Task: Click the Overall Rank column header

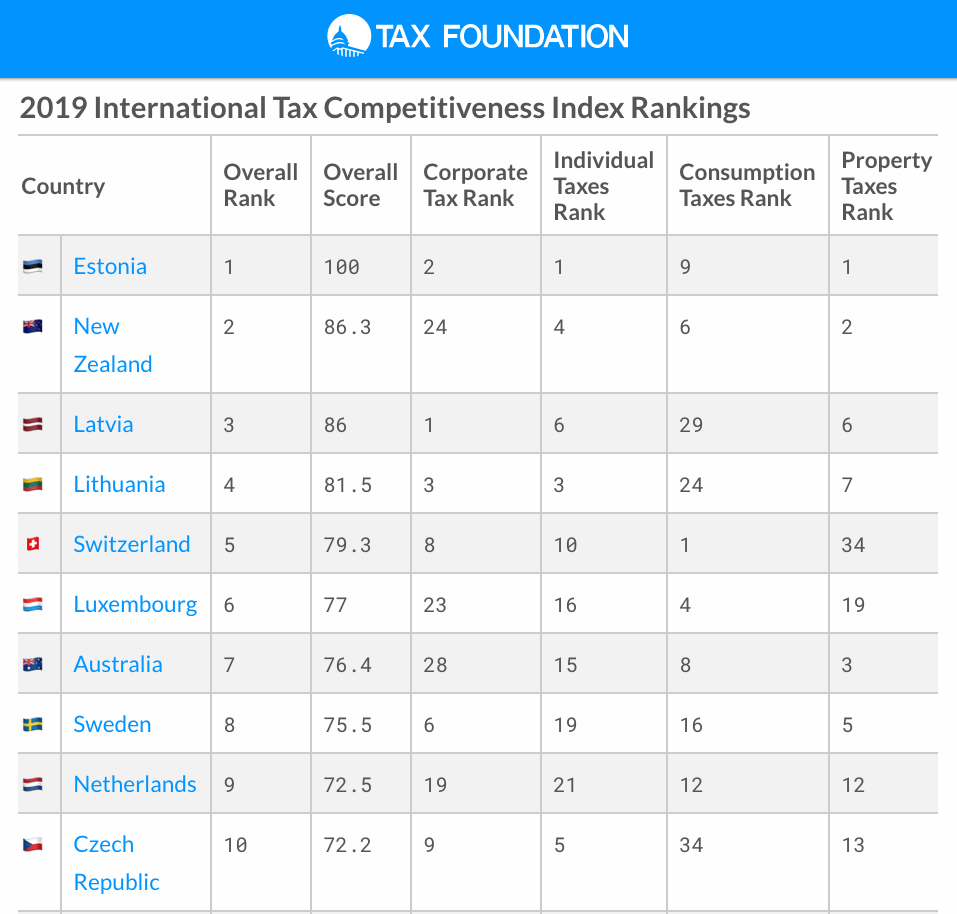Action: [x=261, y=185]
